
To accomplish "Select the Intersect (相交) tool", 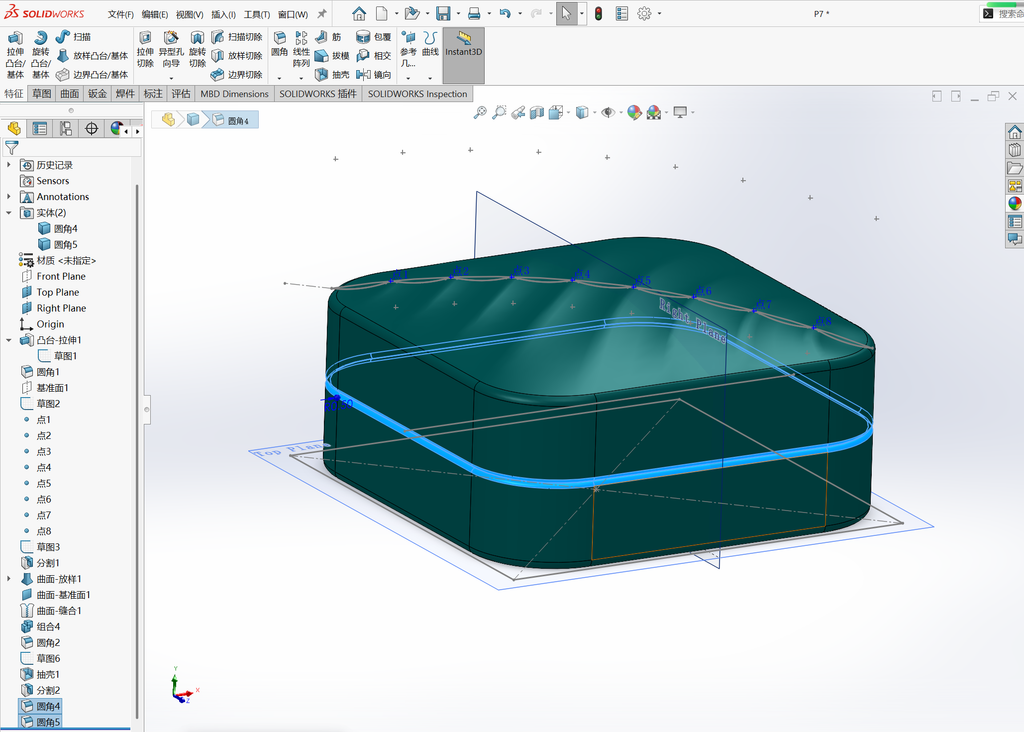I will (x=374, y=56).
